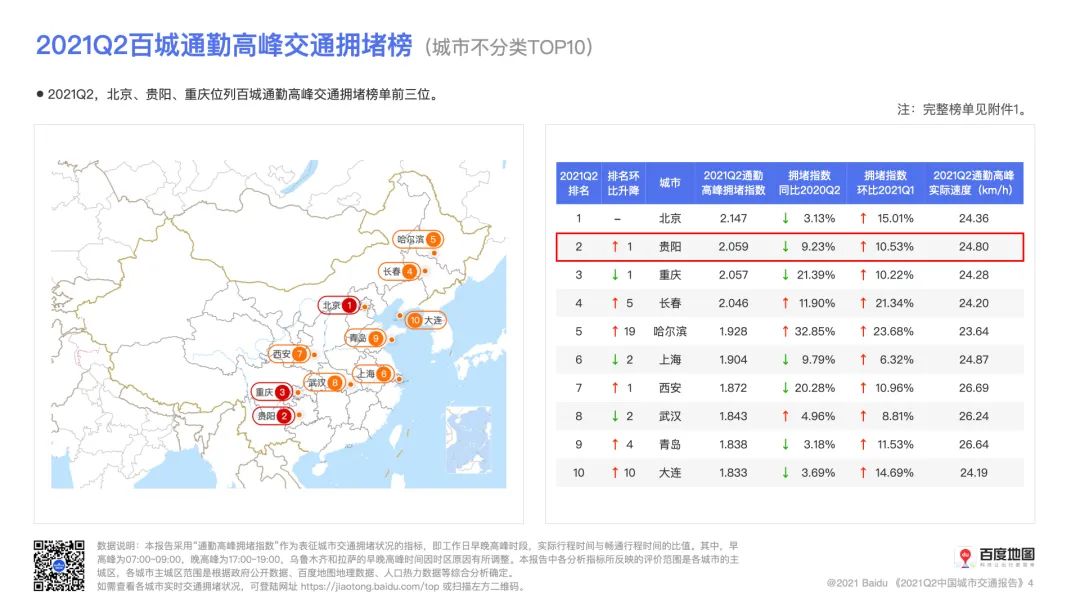Click the '百度地图' logo text
This screenshot has width=1080, height=608.
(1006, 554)
